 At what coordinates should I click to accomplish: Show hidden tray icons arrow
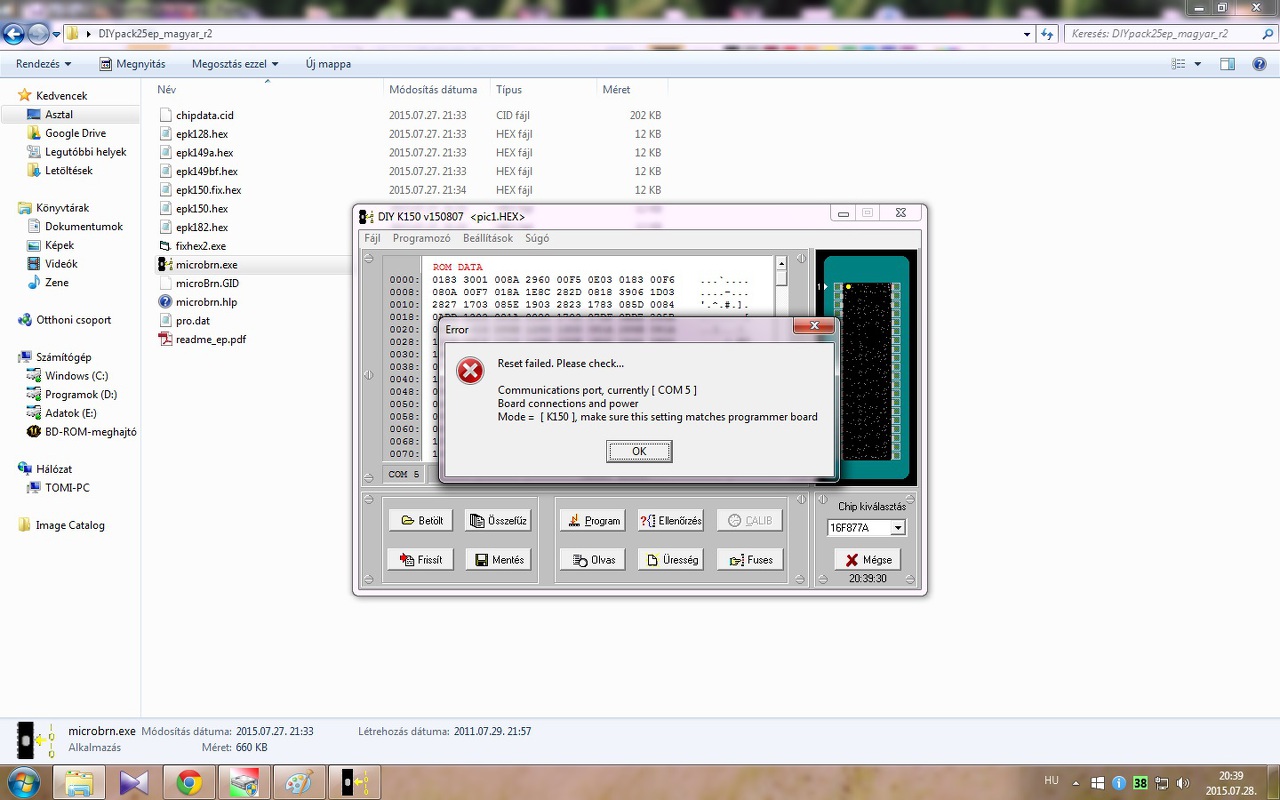(x=1078, y=783)
